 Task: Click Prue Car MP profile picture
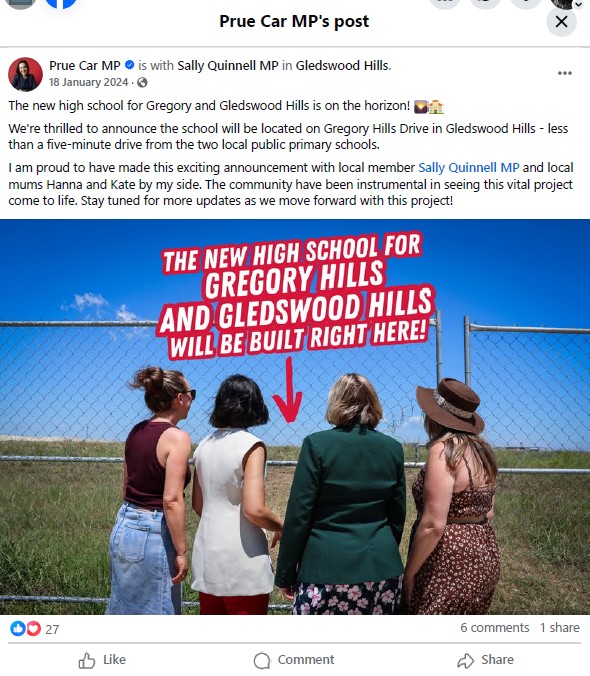coord(25,74)
